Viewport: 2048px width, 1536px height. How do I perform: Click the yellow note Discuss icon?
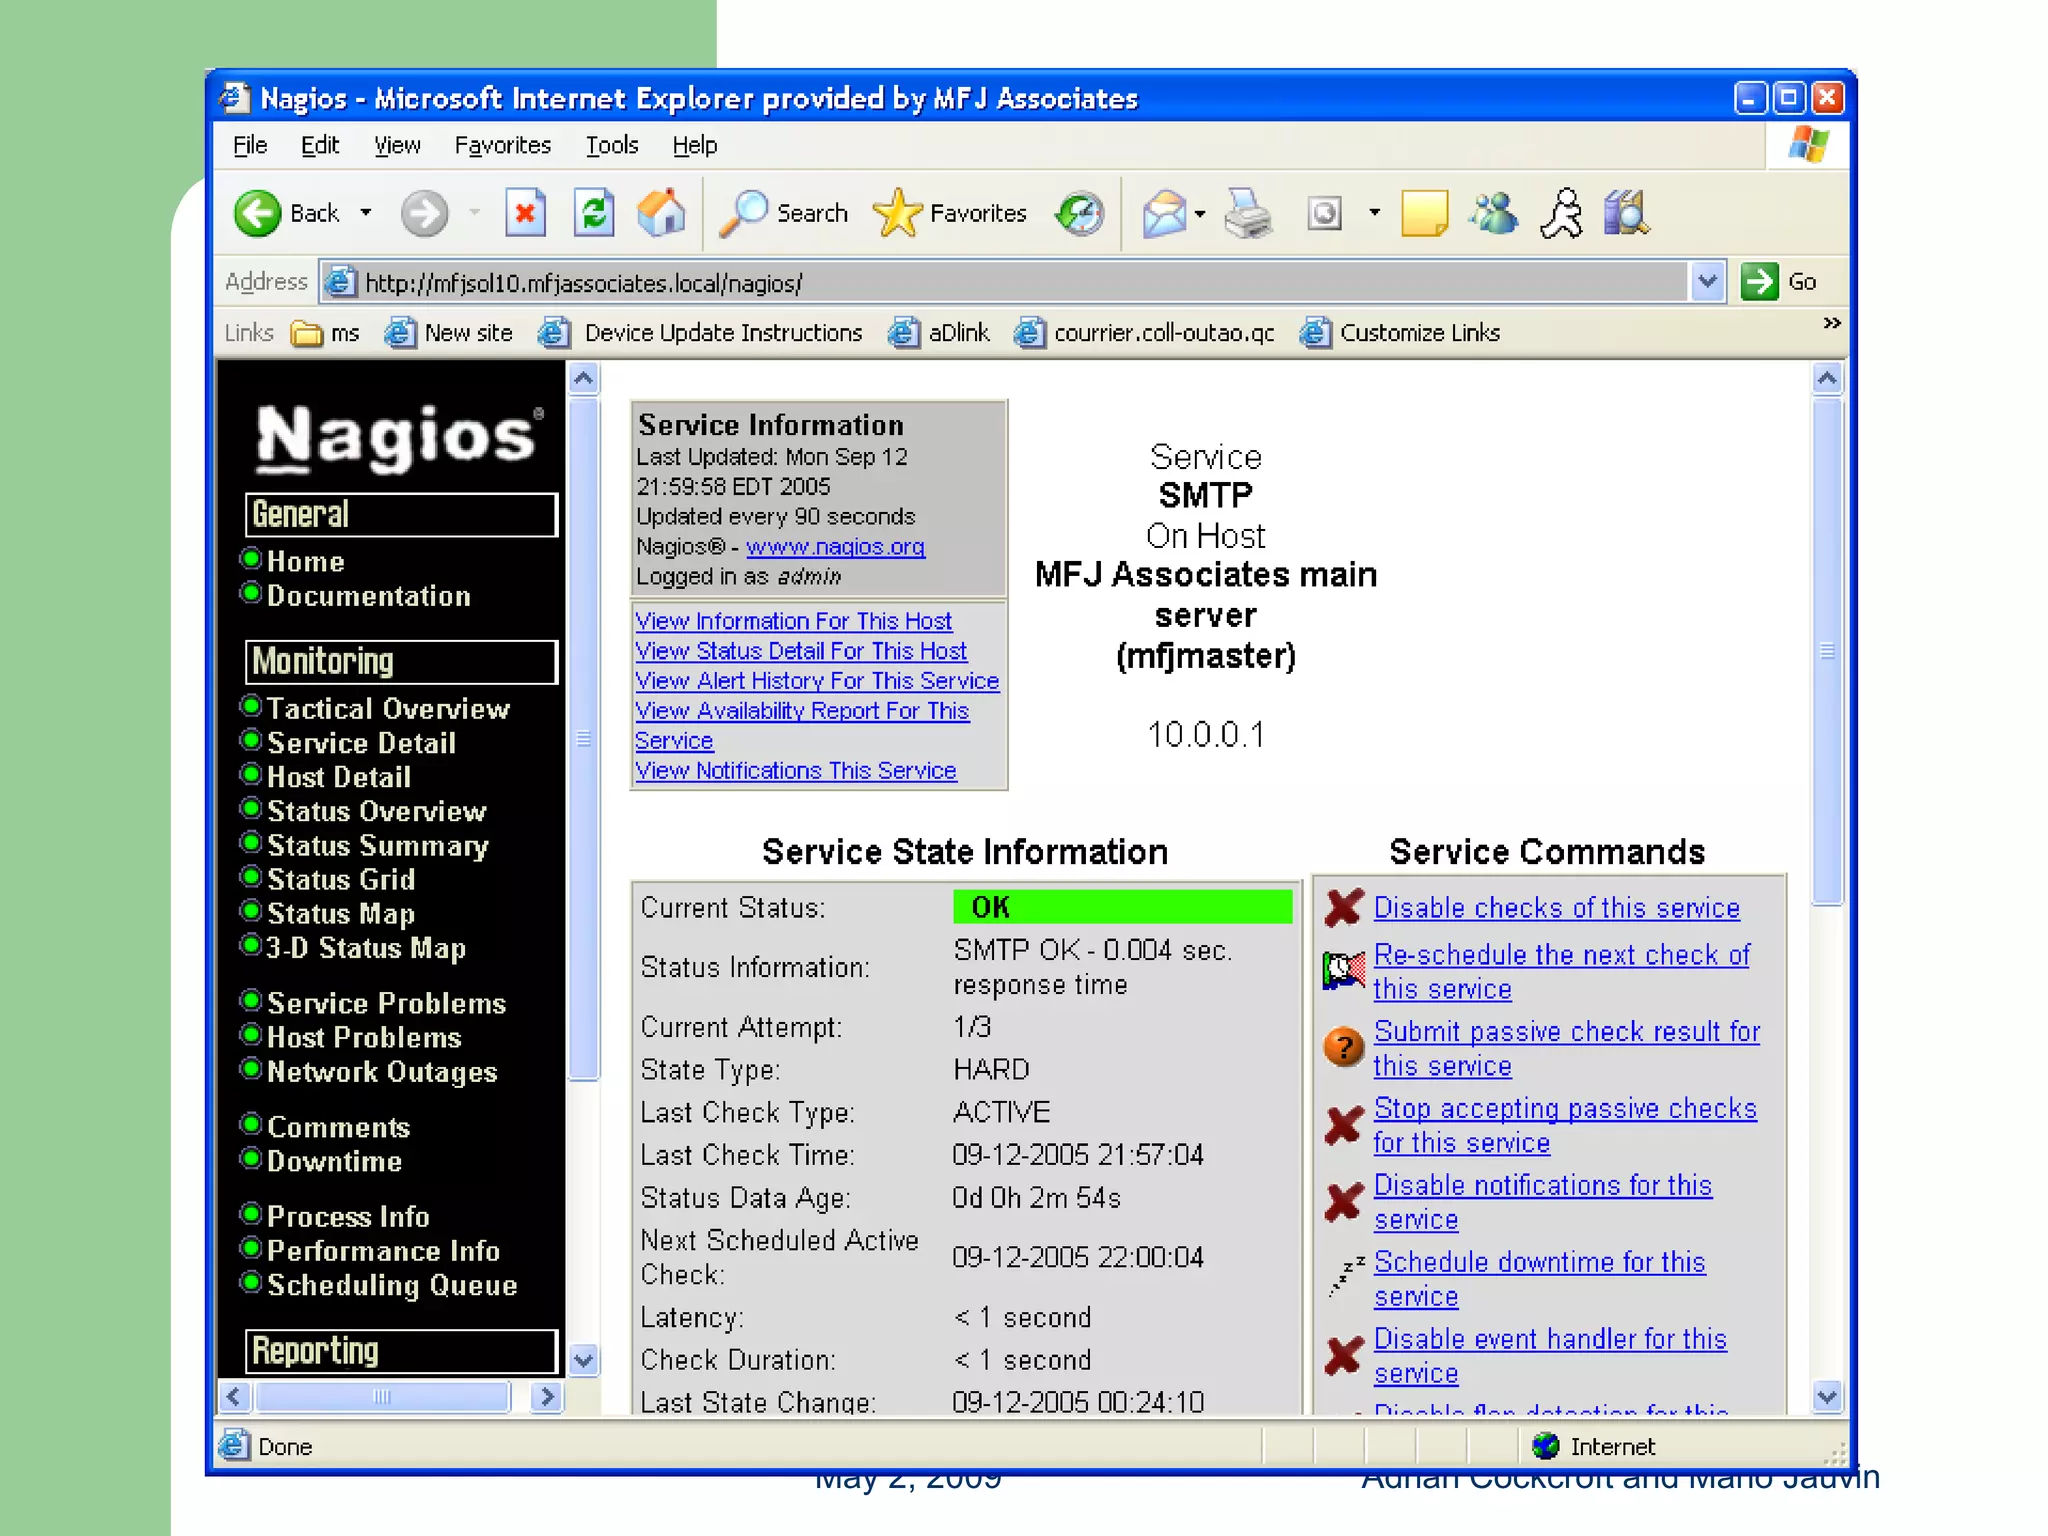[1424, 213]
